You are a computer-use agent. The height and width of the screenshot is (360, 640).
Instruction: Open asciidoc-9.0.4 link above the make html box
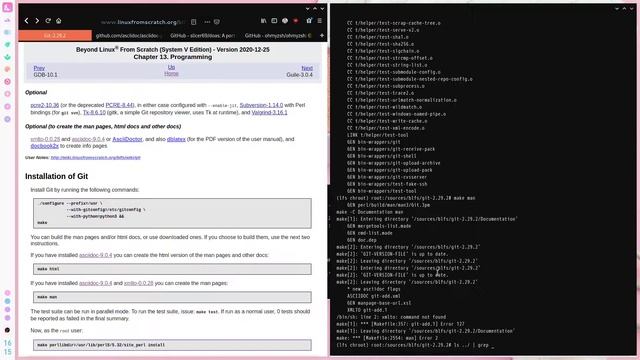point(96,255)
